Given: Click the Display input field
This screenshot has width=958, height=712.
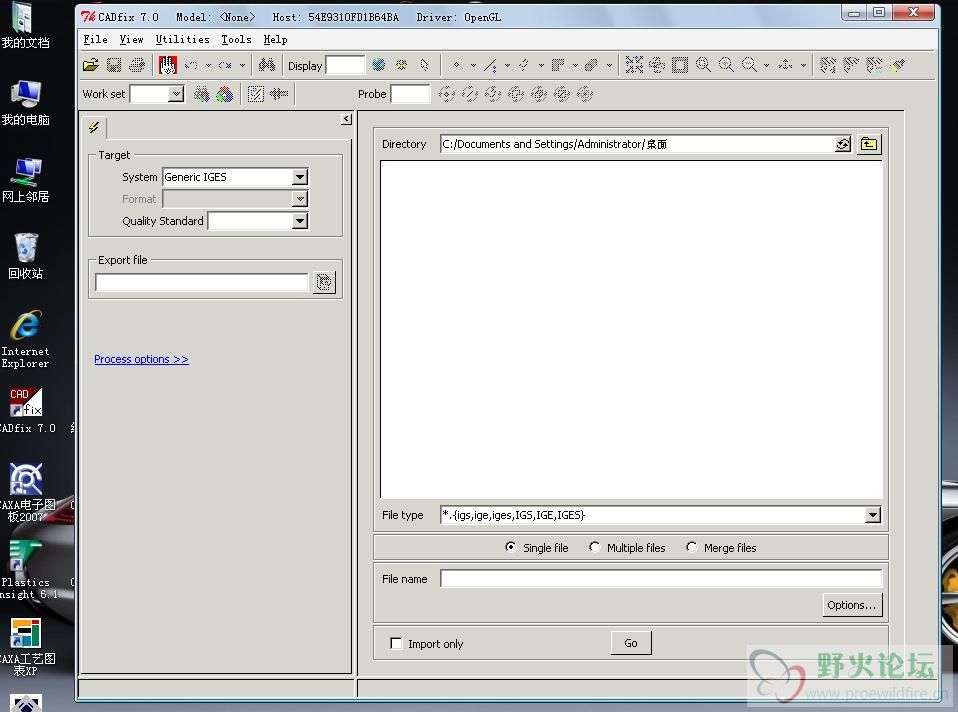Looking at the screenshot, I should tap(345, 65).
